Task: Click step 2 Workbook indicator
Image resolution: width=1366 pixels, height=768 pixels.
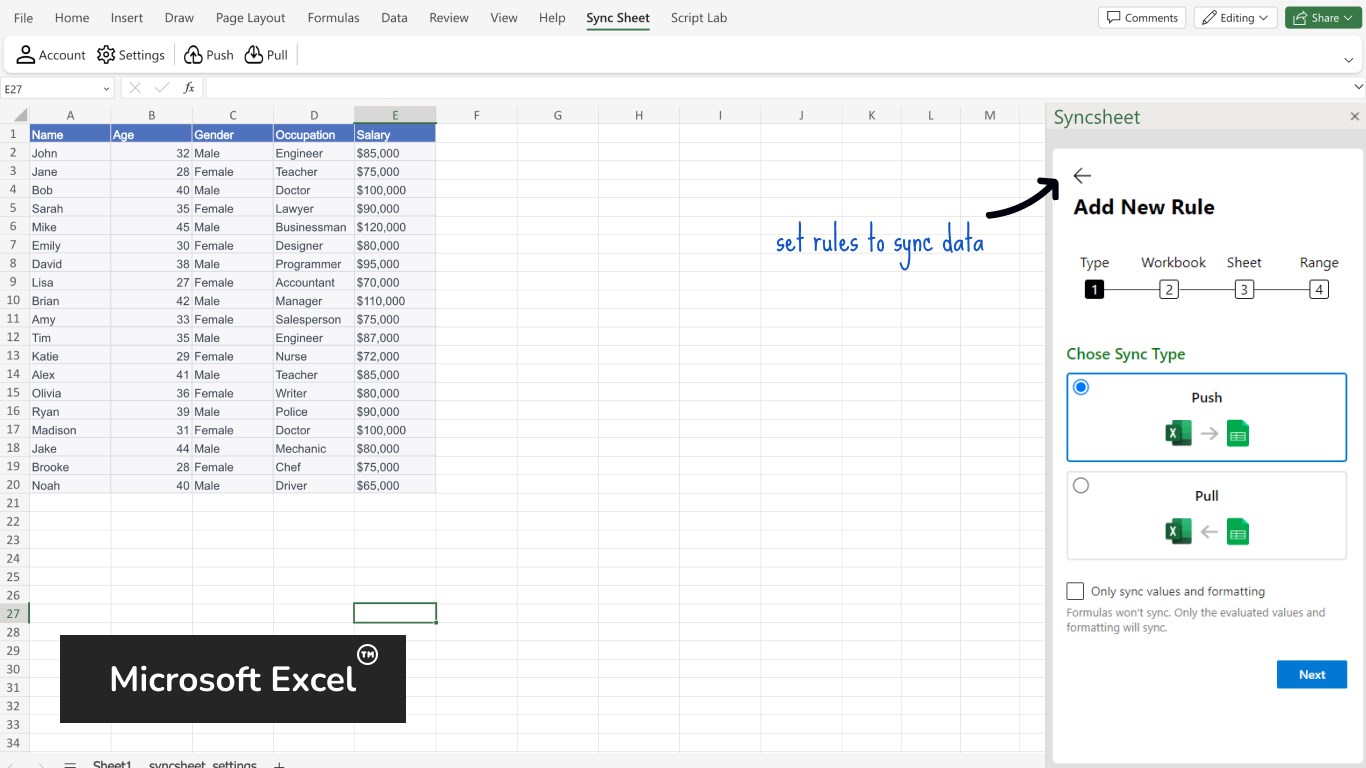Action: 1169,290
